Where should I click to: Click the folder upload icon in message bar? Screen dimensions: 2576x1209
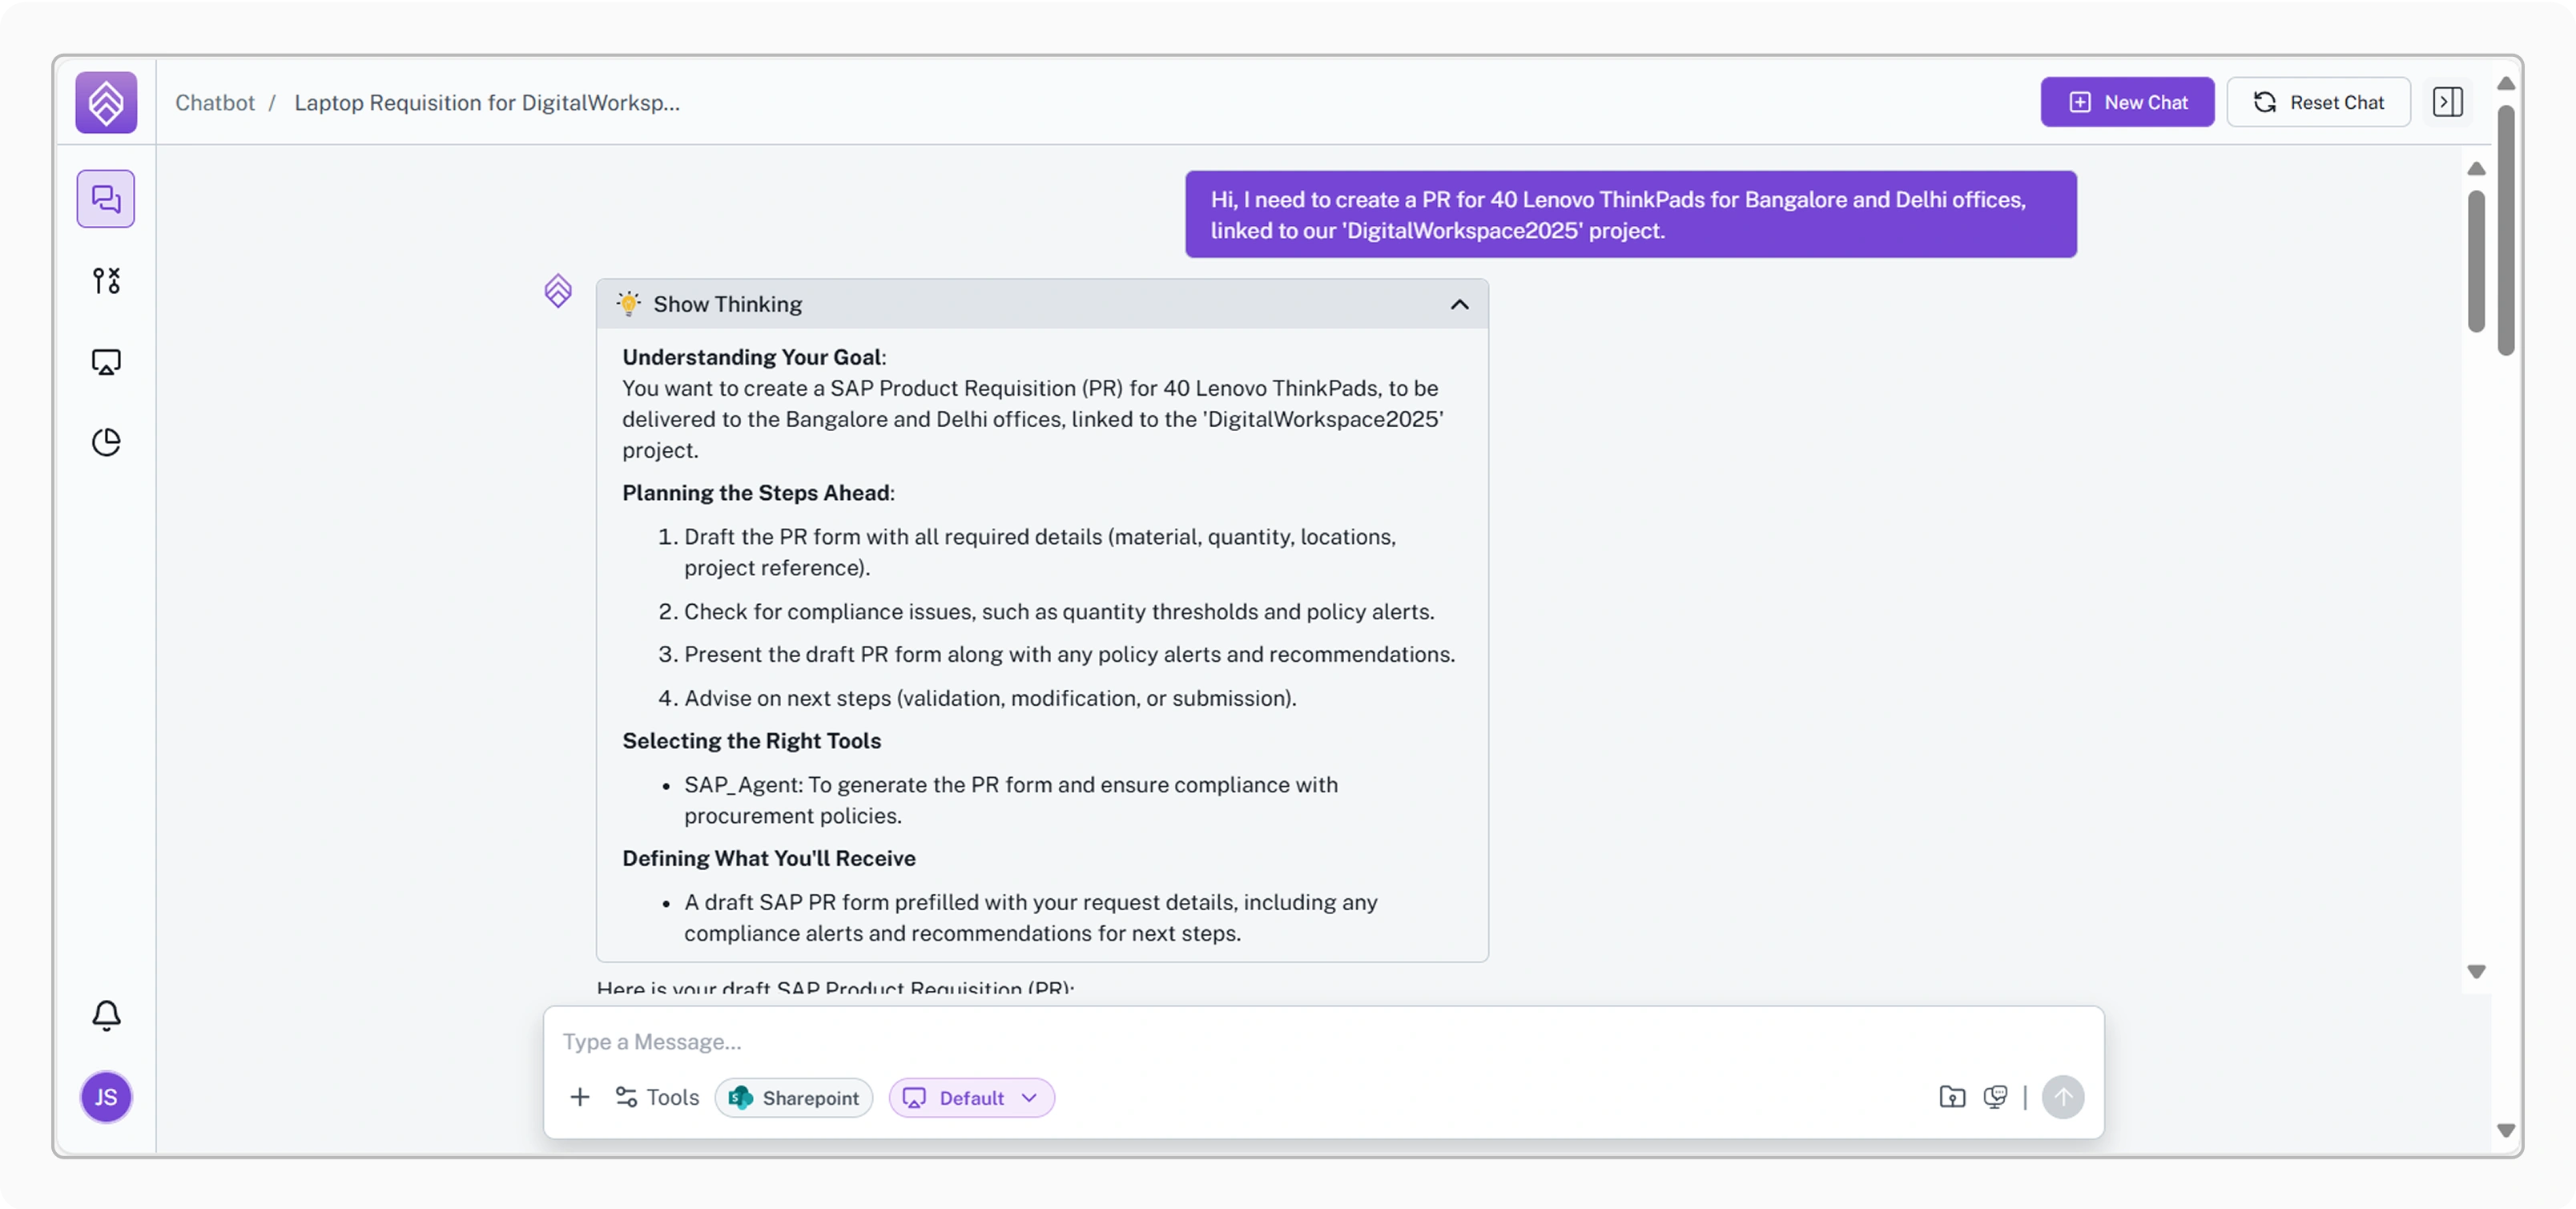coord(1951,1097)
